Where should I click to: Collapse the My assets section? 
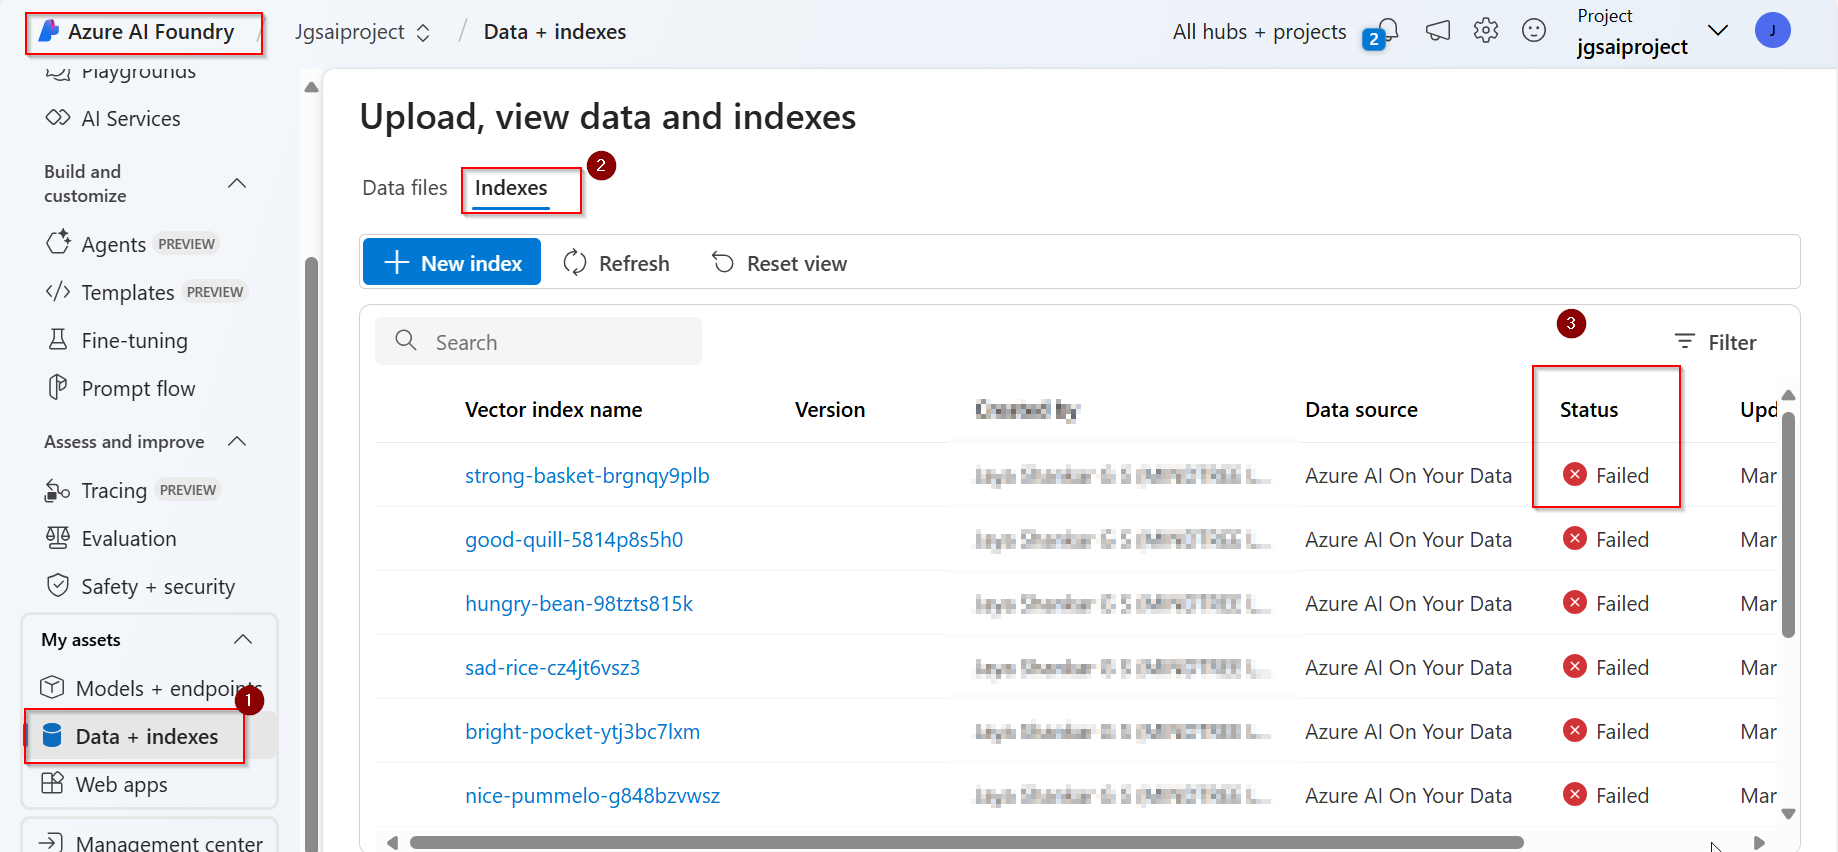click(243, 639)
